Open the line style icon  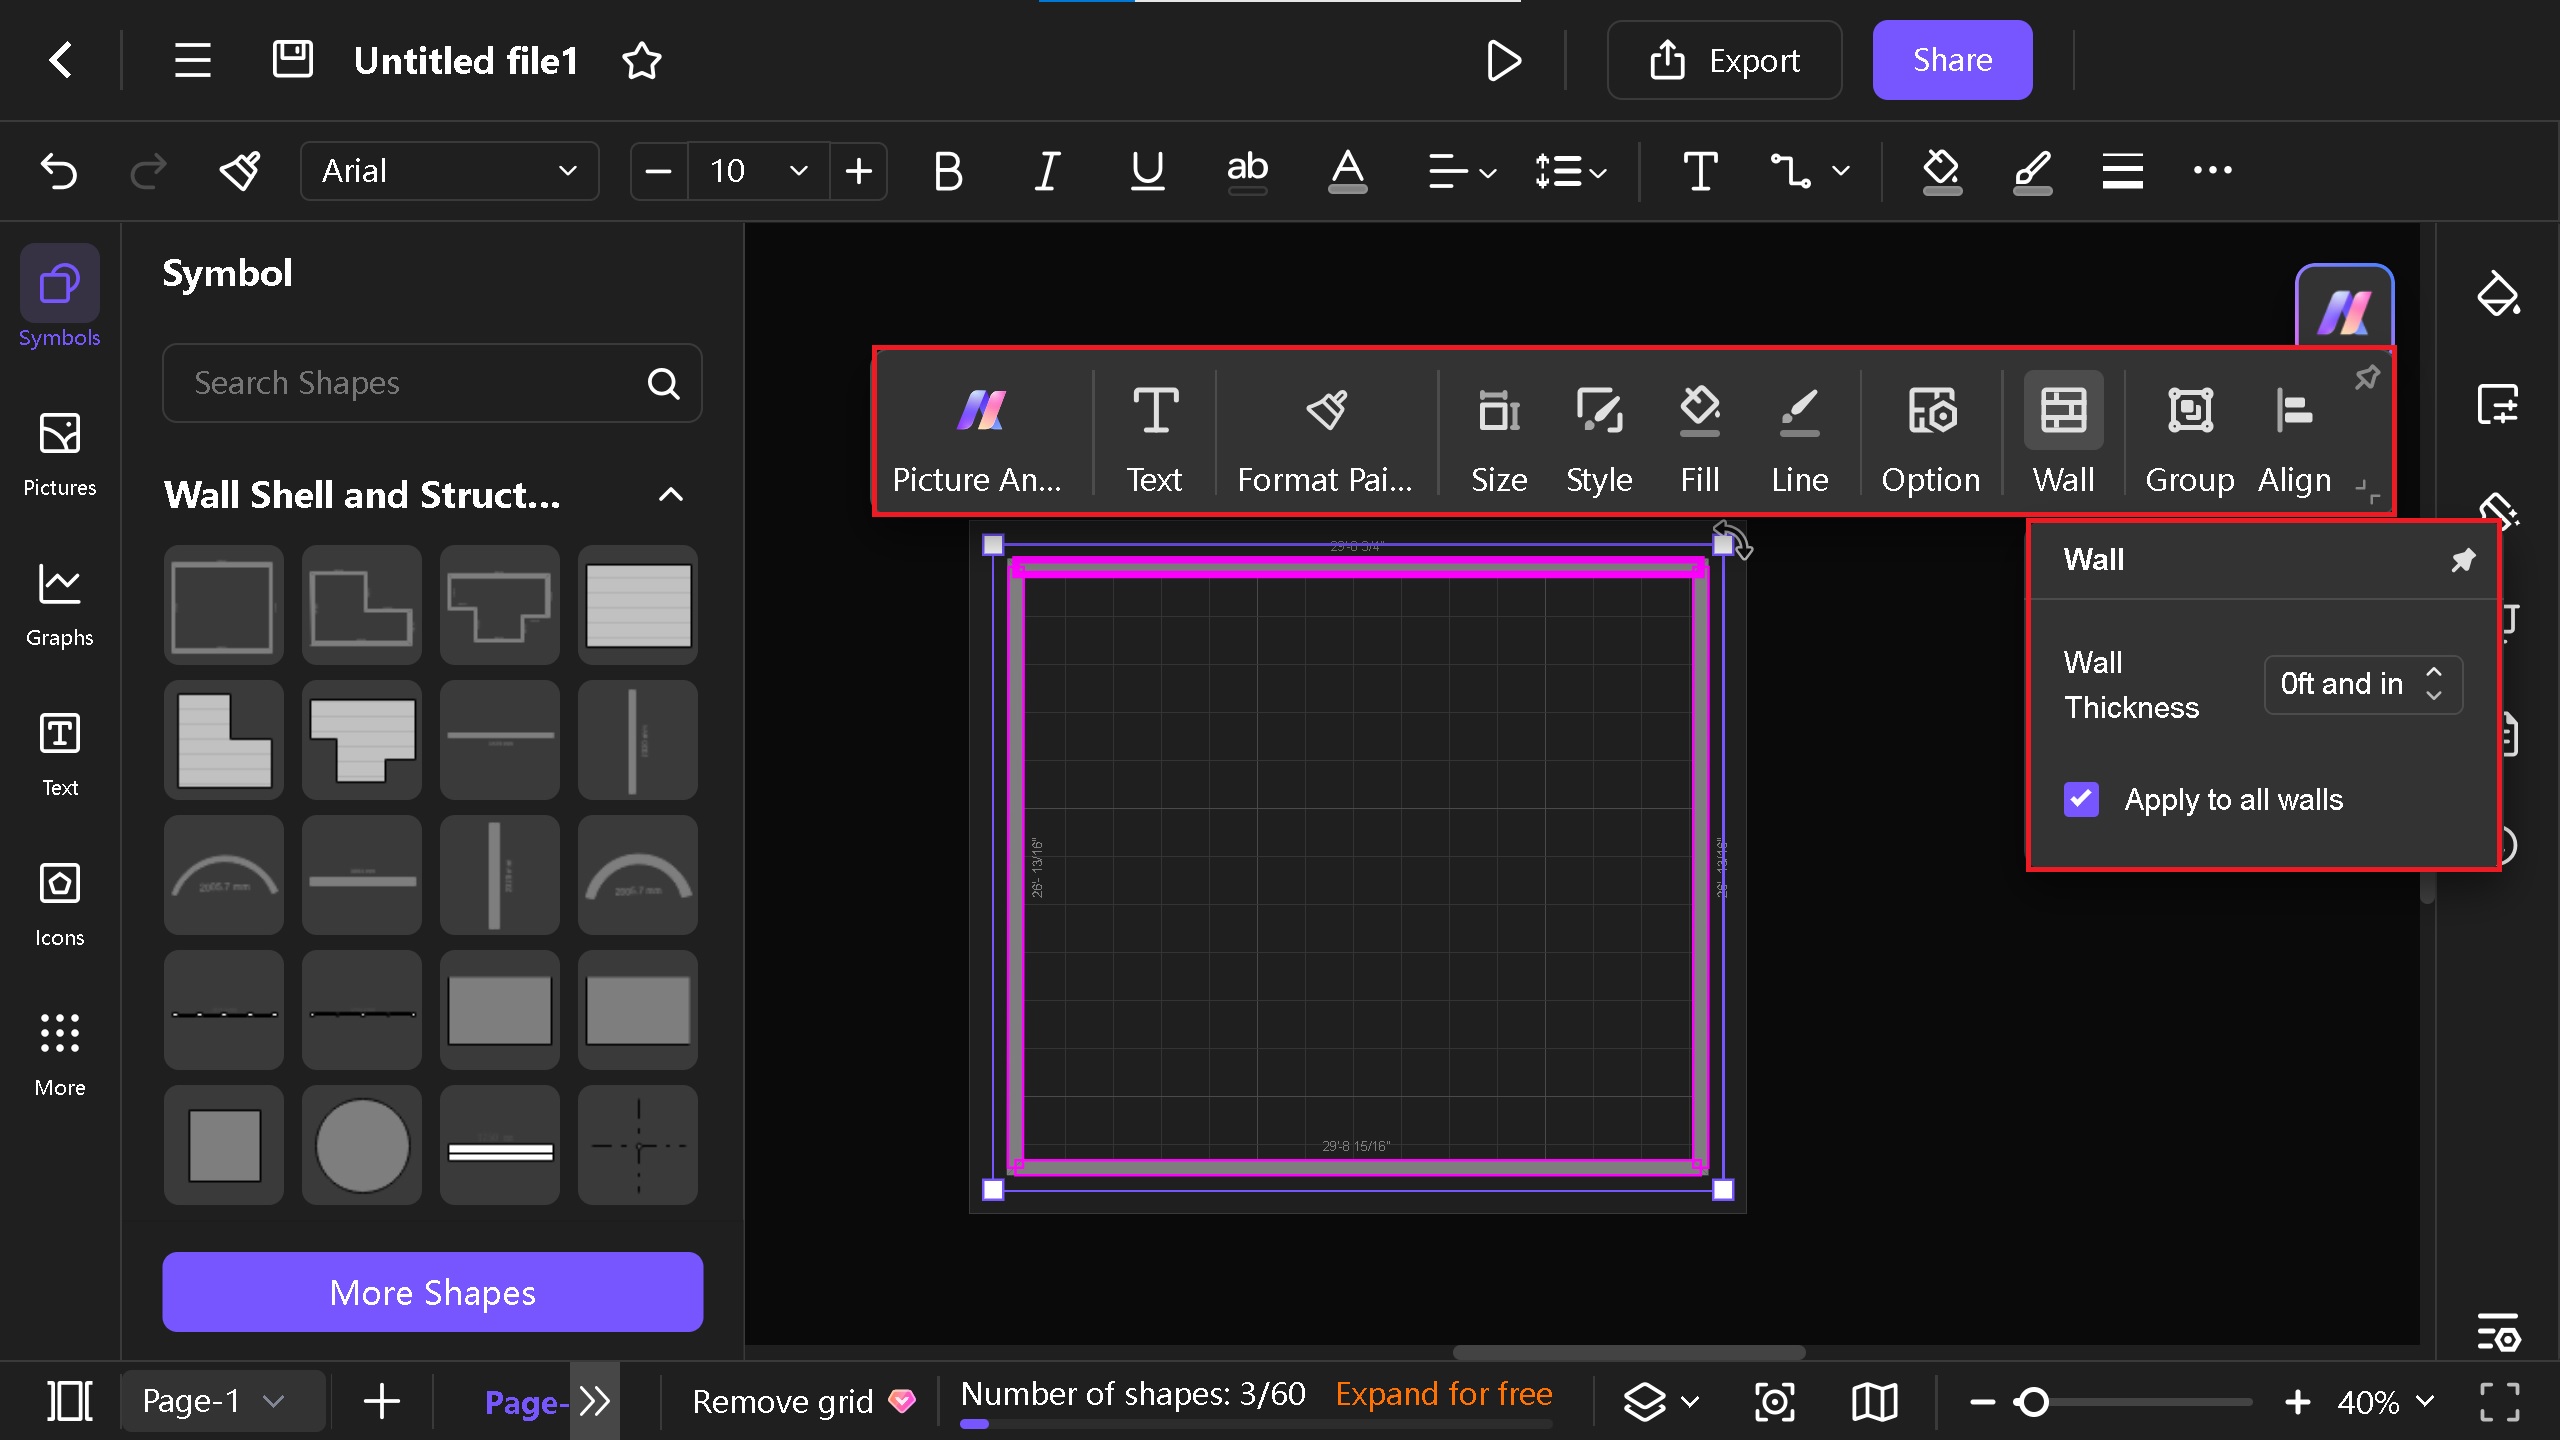tap(2122, 171)
